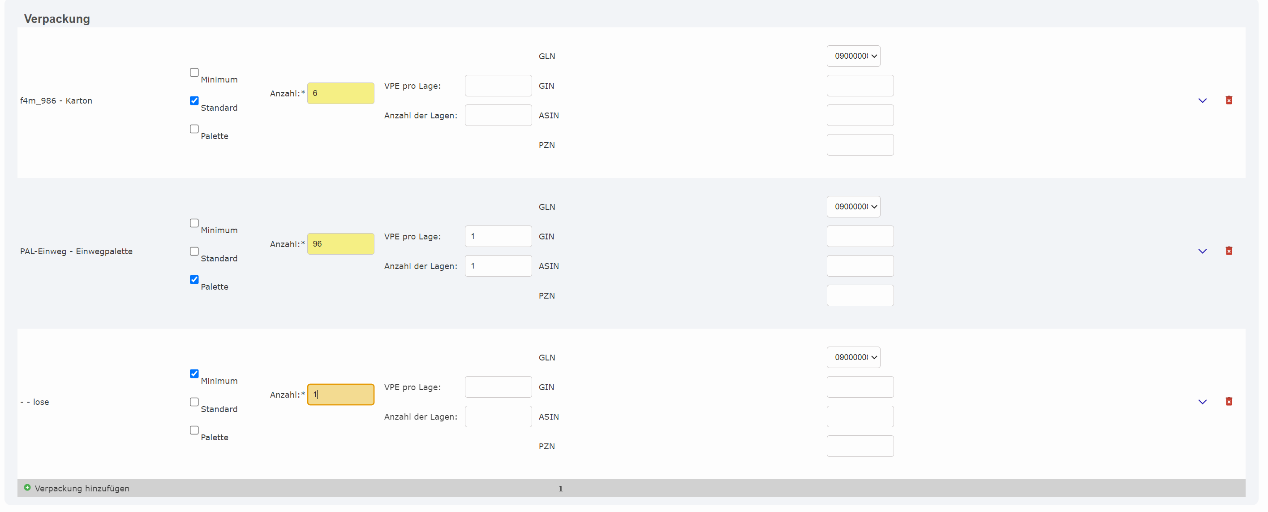The height and width of the screenshot is (512, 1268).
Task: Open GLN dropdown in lose row
Action: [853, 357]
